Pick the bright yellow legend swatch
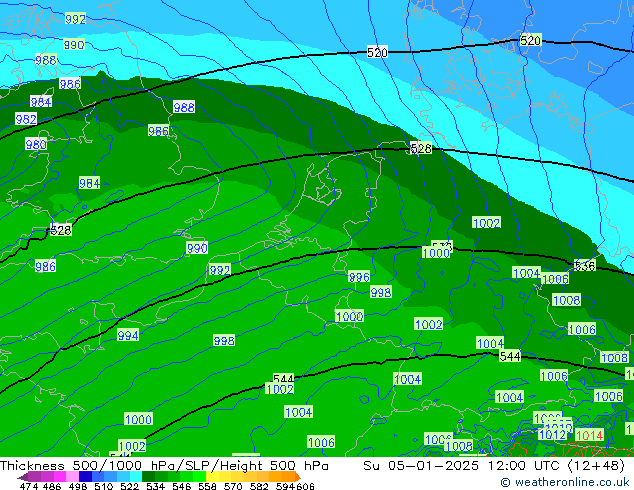 tap(212, 476)
